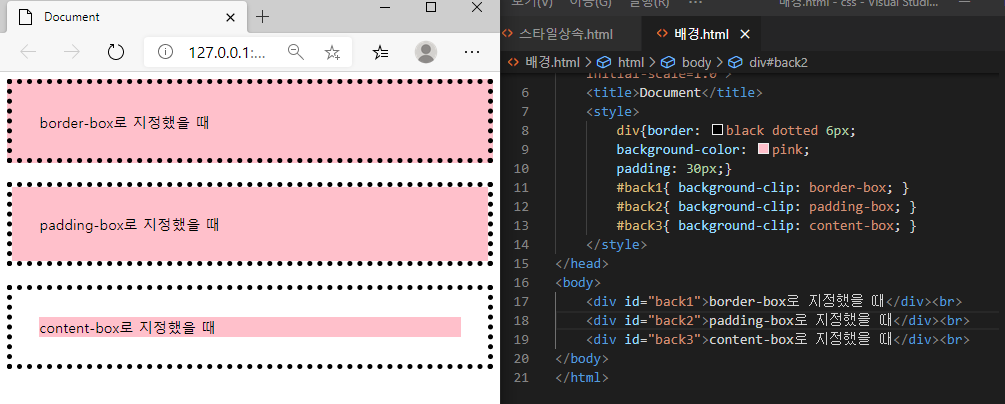Click 'dotted' keyword in border rule
Screen dimensions: 1005x404
pos(794,130)
